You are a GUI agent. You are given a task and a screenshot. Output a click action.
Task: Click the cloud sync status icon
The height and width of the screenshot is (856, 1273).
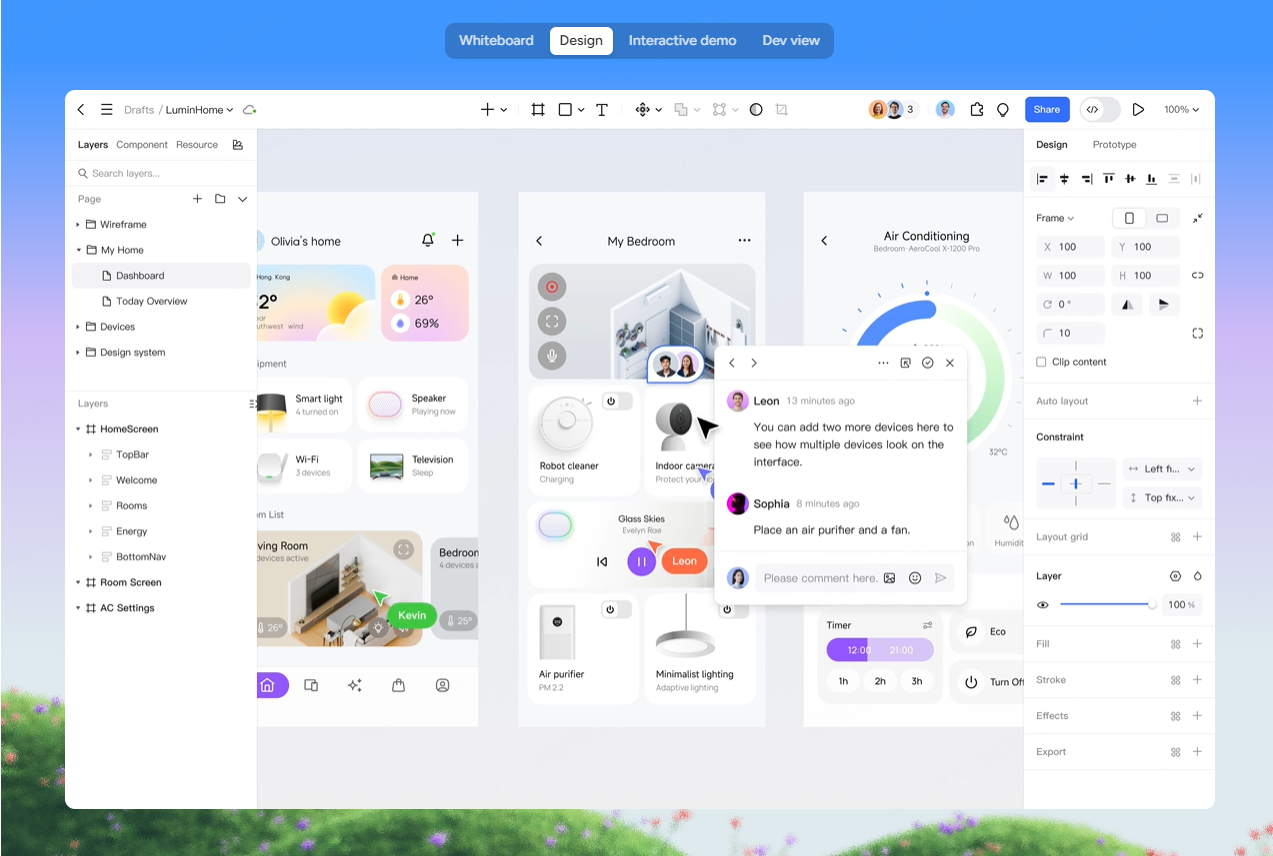point(250,110)
